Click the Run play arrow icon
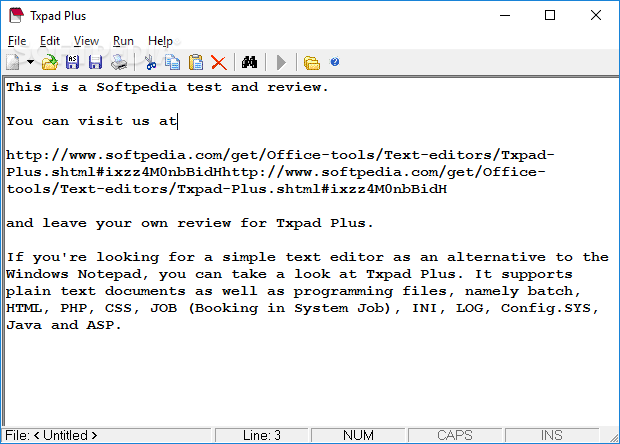The image size is (620, 444). click(281, 62)
